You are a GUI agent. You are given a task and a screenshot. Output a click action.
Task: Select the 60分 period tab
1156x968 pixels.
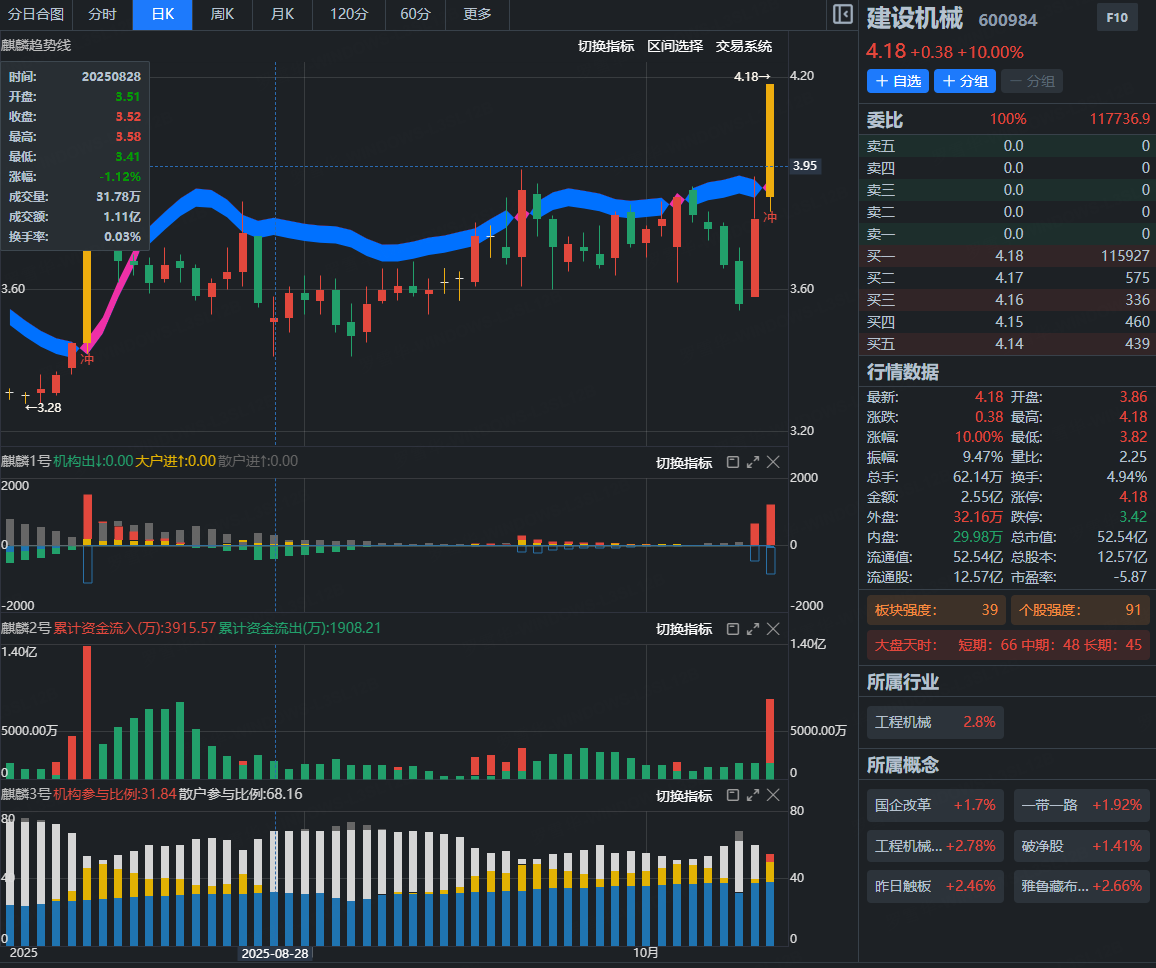pyautogui.click(x=415, y=15)
